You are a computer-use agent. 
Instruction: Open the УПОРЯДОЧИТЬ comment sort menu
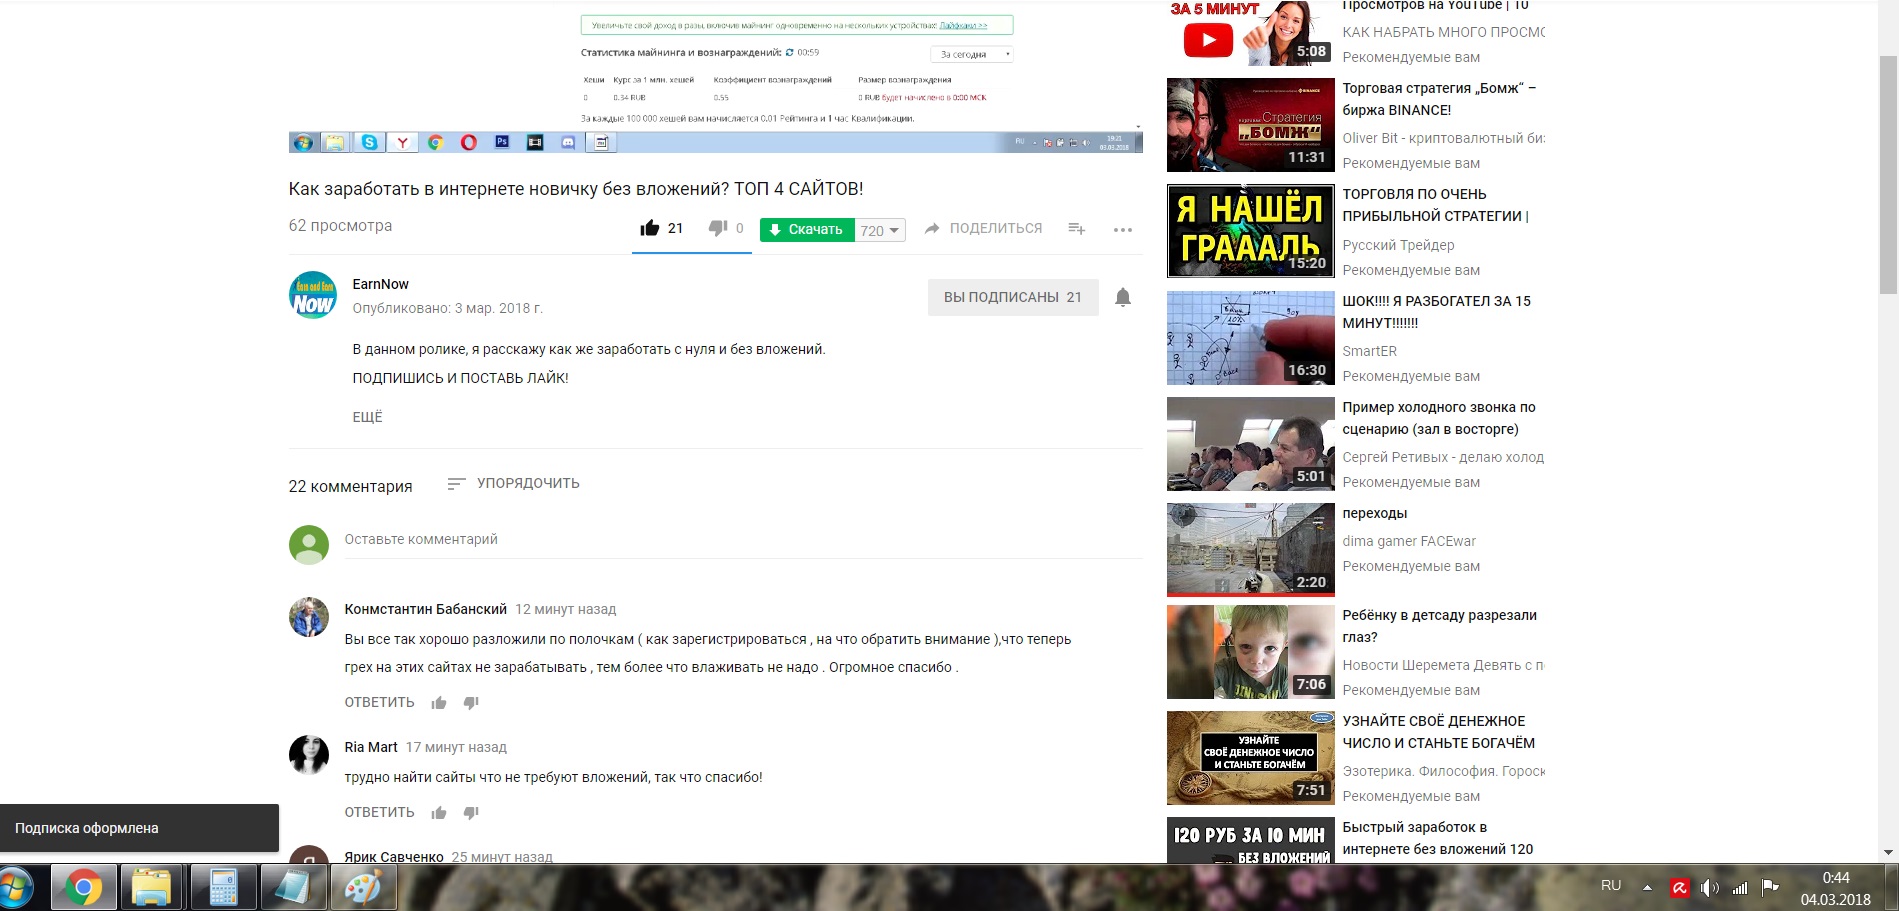[513, 483]
